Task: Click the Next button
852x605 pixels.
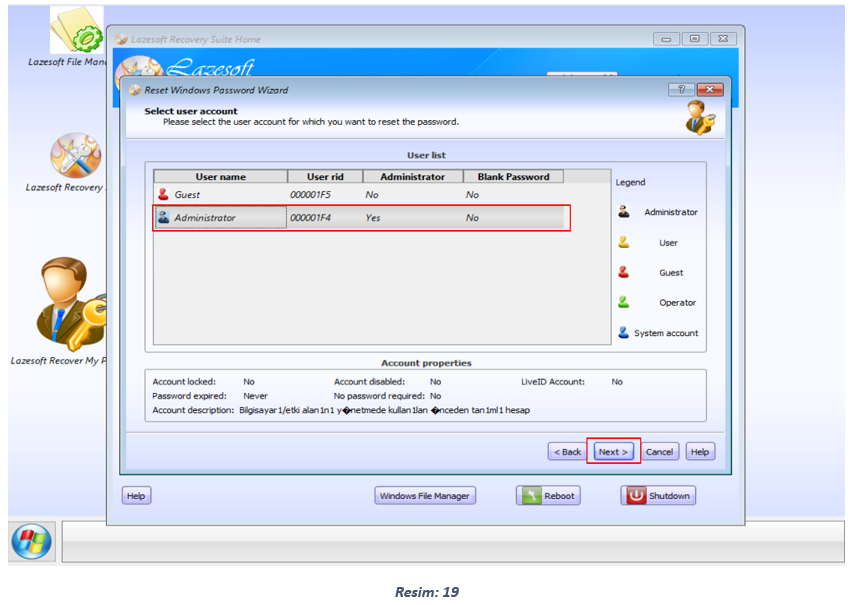Action: (612, 452)
